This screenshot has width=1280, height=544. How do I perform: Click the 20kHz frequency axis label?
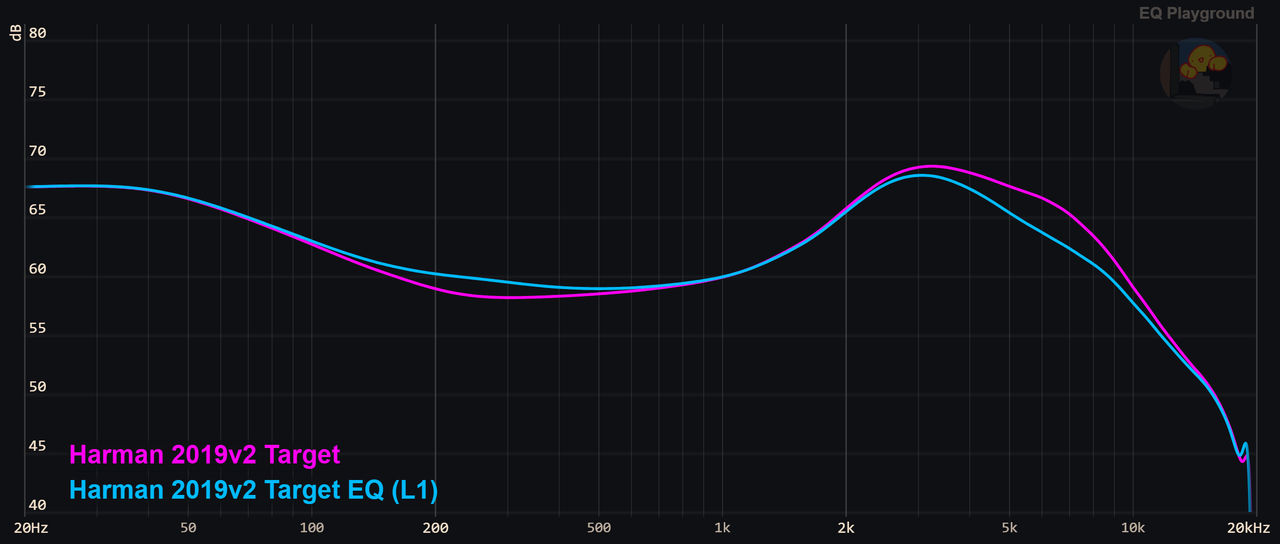pyautogui.click(x=1249, y=528)
